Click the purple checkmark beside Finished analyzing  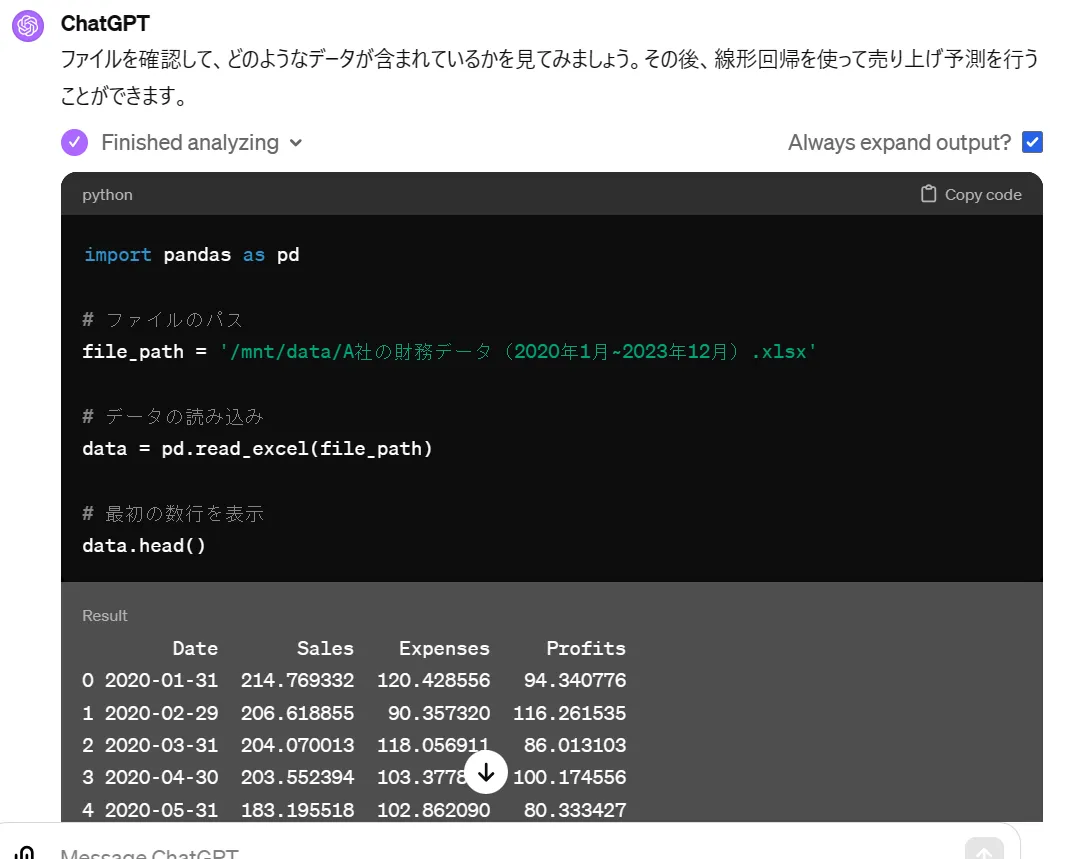(x=73, y=142)
